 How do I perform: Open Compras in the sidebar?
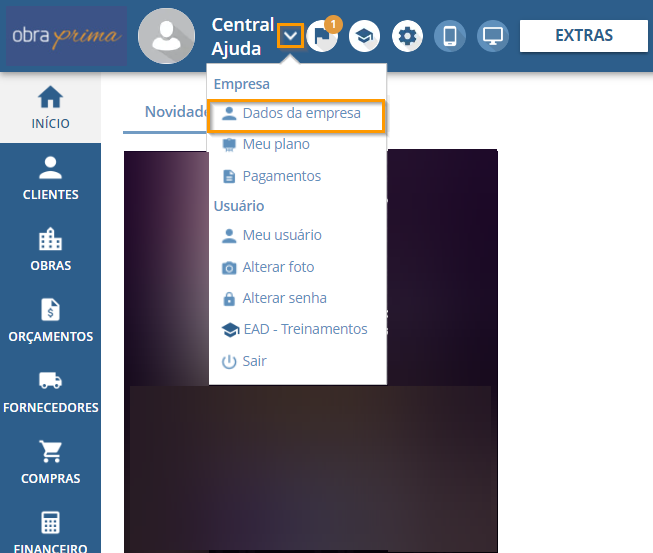click(50, 463)
